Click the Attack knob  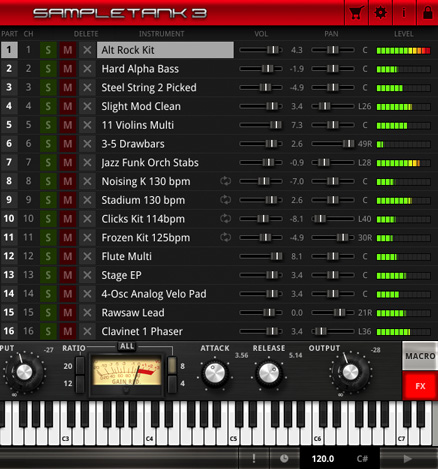click(x=215, y=373)
